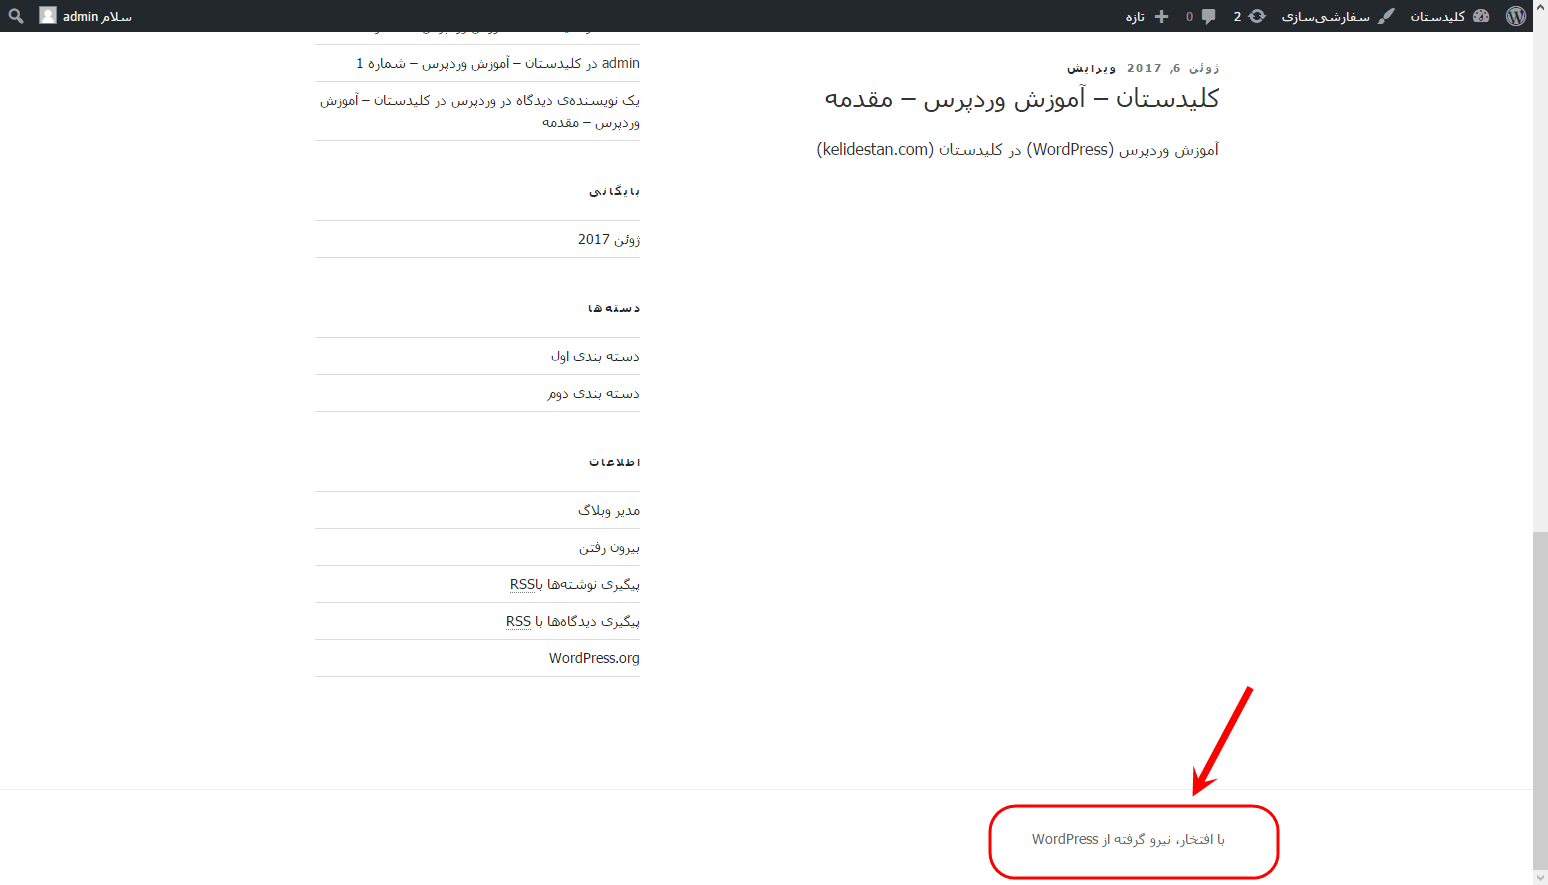
Task: Click the بایگانی widget heading
Action: tap(614, 190)
